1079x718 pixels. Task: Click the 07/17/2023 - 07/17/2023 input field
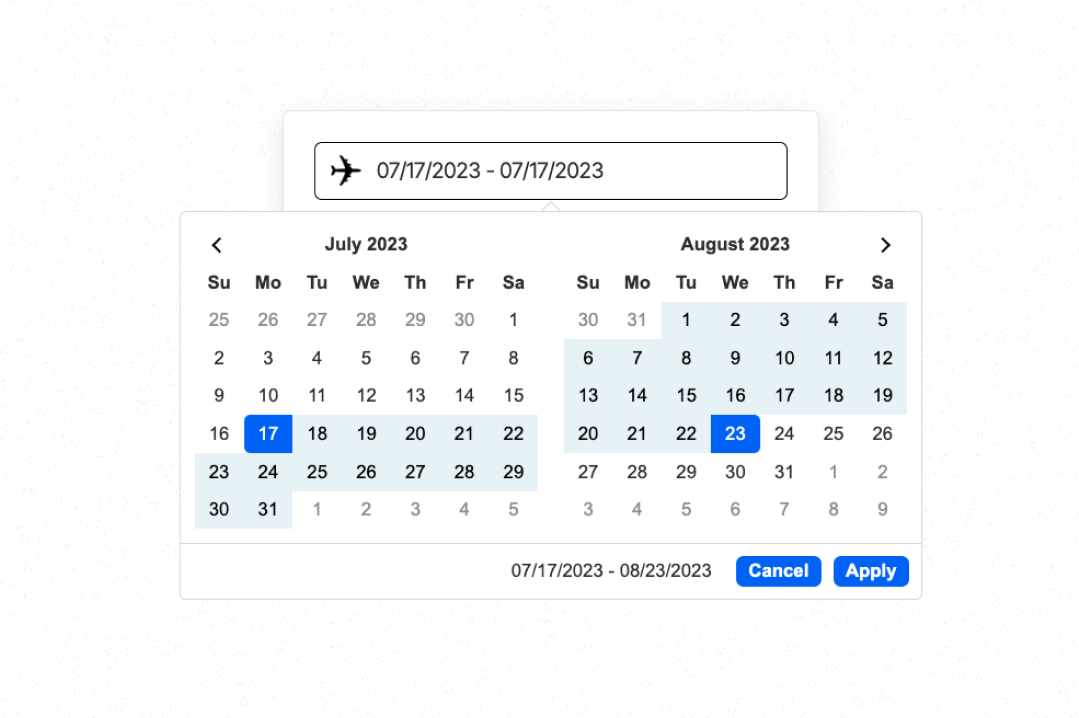coord(550,170)
